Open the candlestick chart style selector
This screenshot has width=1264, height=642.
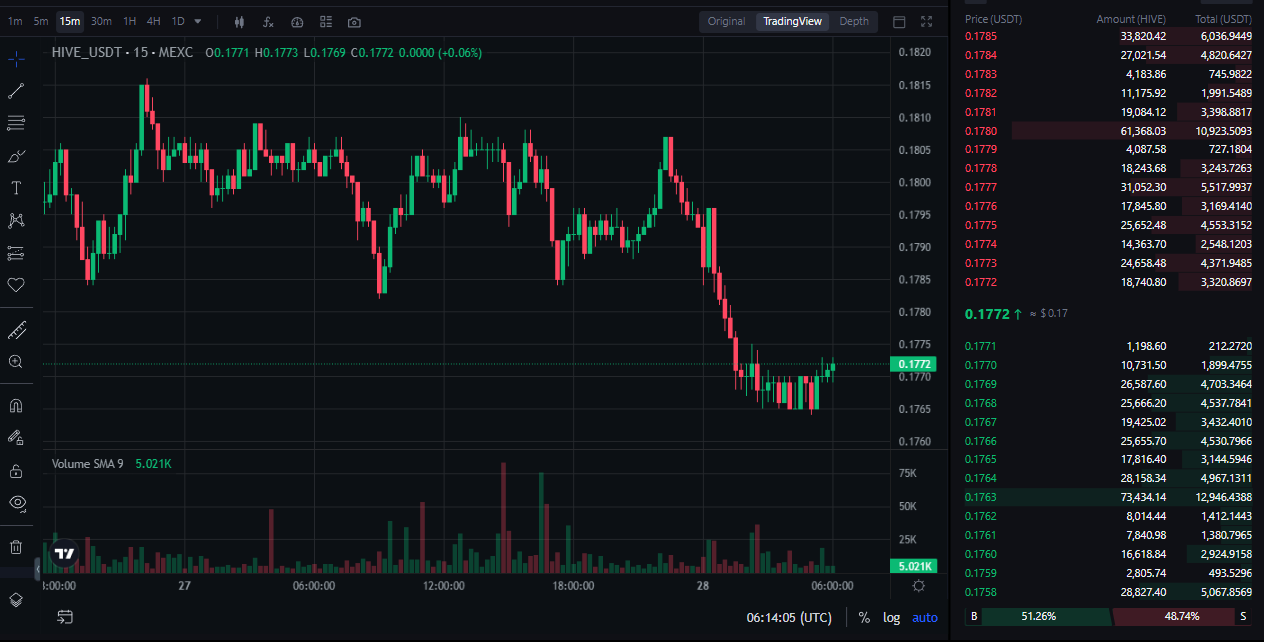point(239,22)
